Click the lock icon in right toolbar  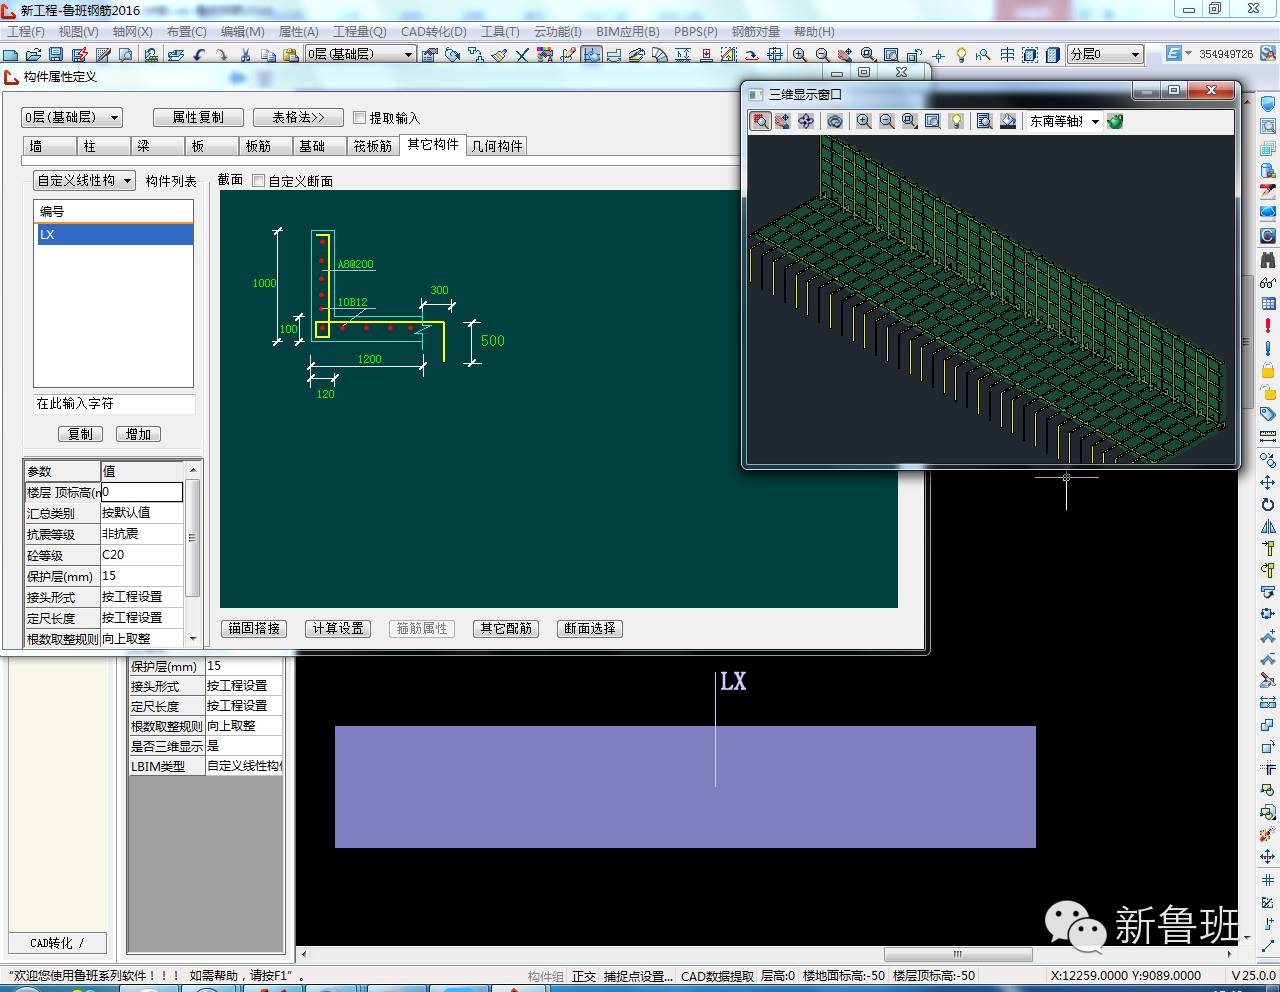click(1268, 369)
